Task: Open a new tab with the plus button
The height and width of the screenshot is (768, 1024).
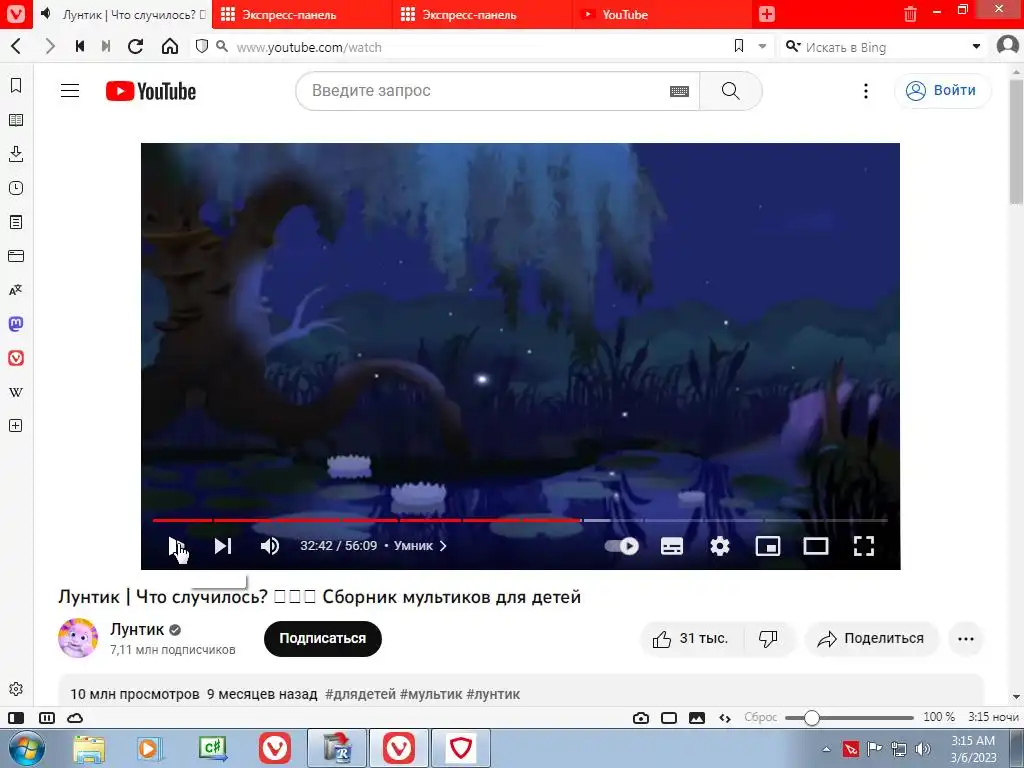Action: pos(767,14)
